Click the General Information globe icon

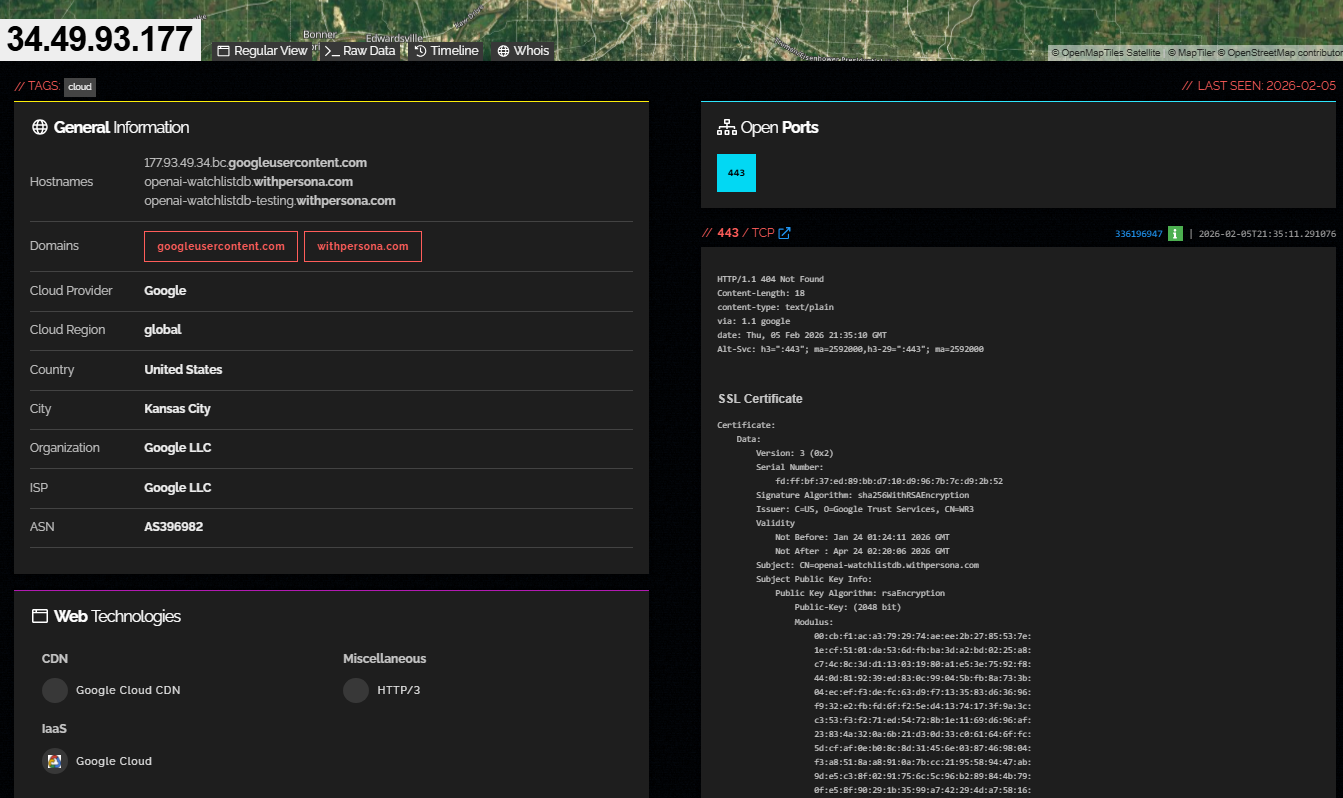tap(38, 127)
